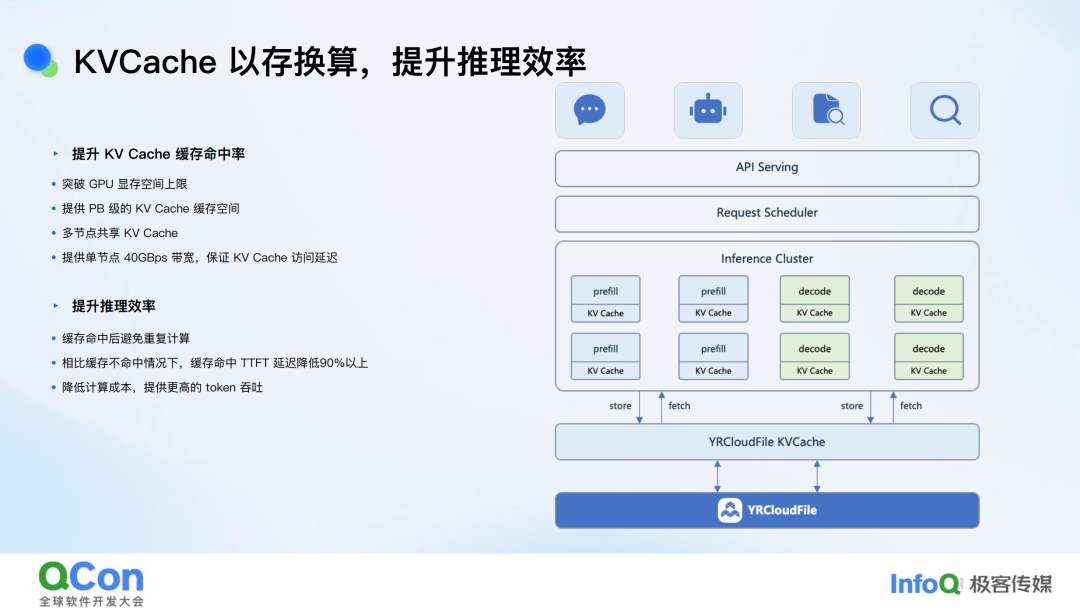The width and height of the screenshot is (1080, 614).
Task: Click the blue YRCloudFile bar
Action: [767, 510]
